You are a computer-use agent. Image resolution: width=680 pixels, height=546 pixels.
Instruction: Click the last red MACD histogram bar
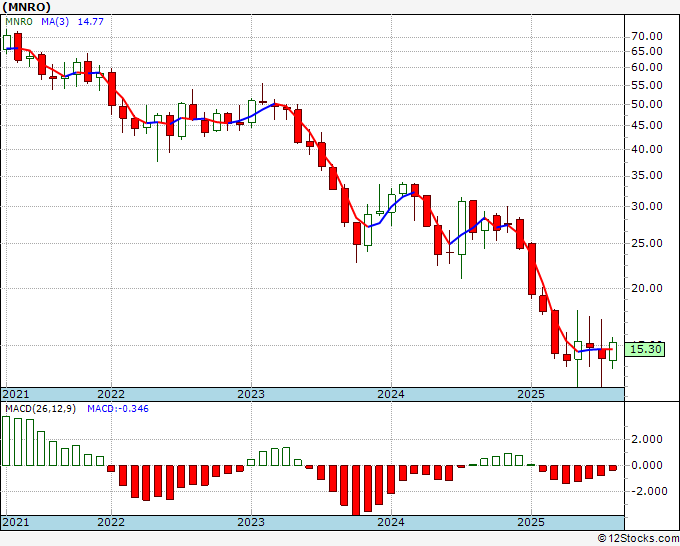pos(613,468)
